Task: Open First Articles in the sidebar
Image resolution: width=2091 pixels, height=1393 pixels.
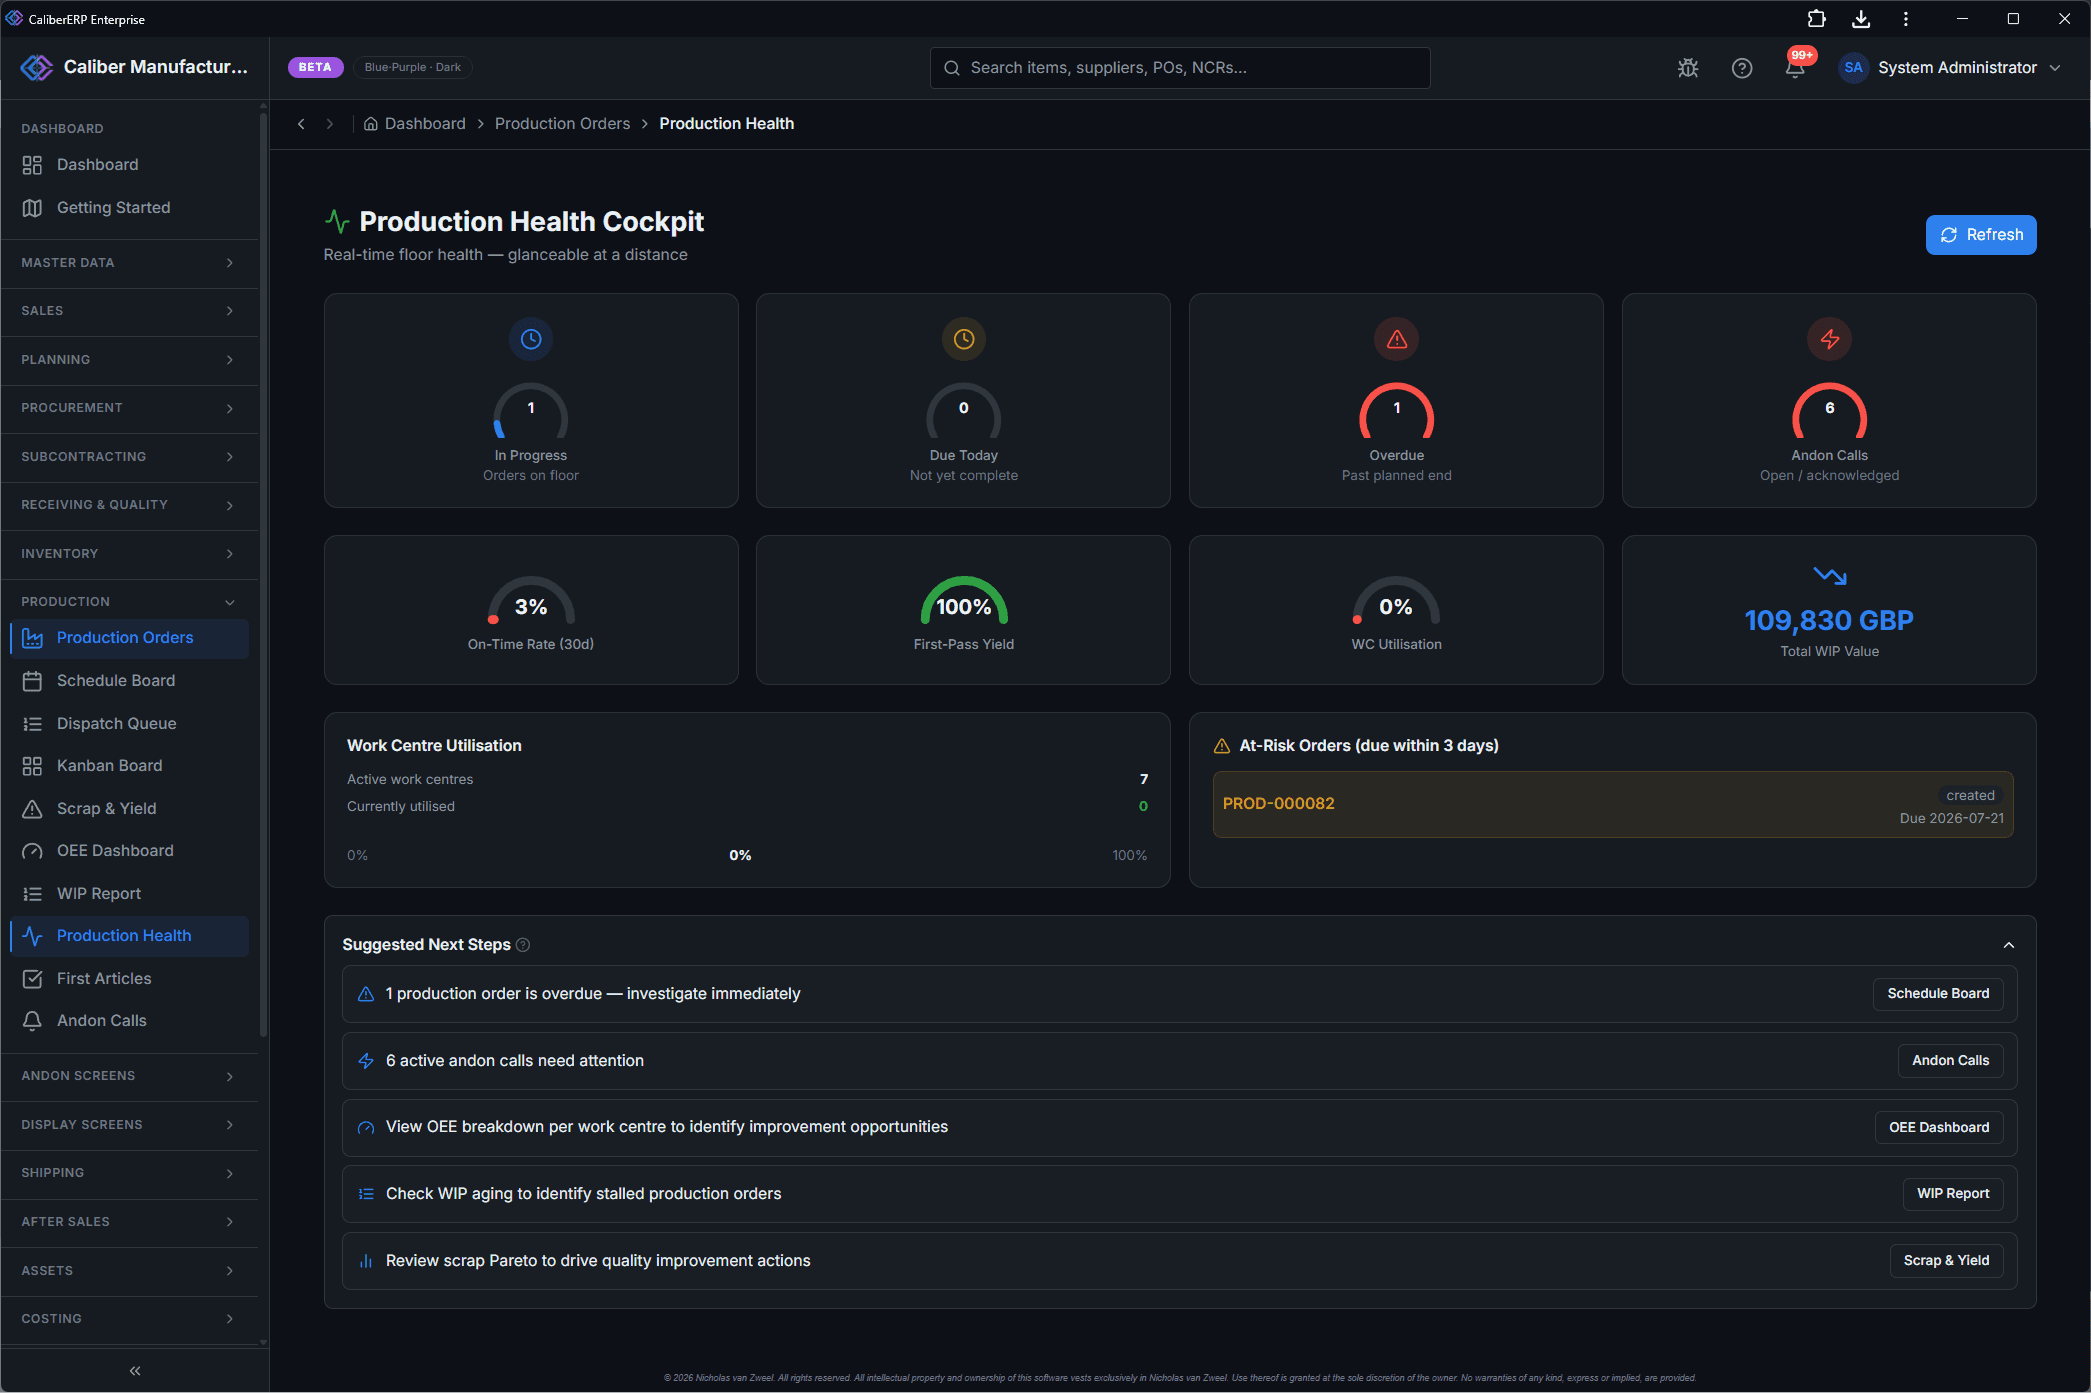Action: click(x=128, y=979)
